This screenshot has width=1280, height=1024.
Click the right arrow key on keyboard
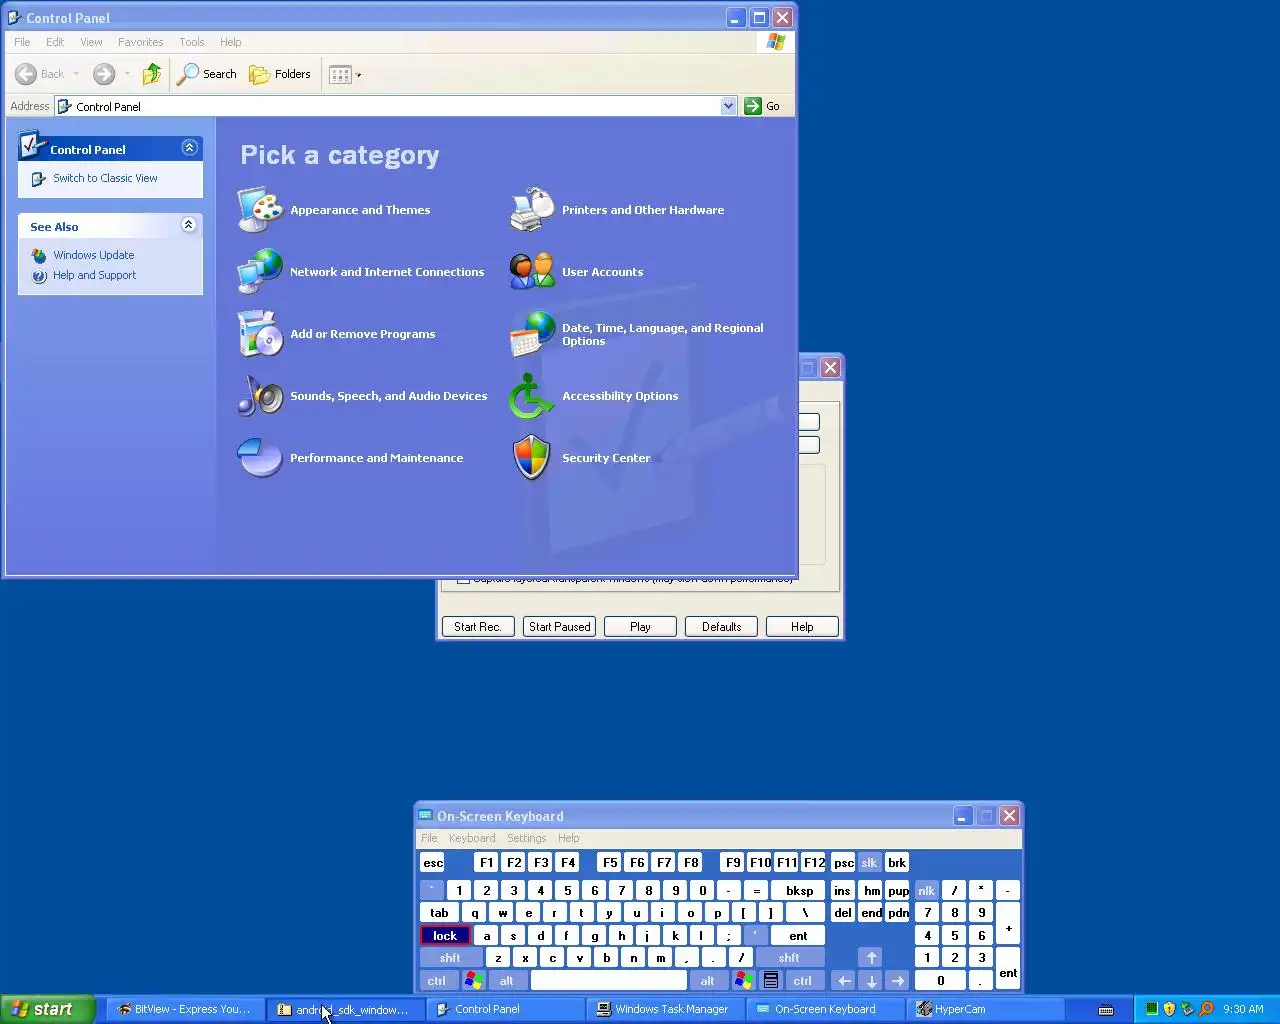898,981
